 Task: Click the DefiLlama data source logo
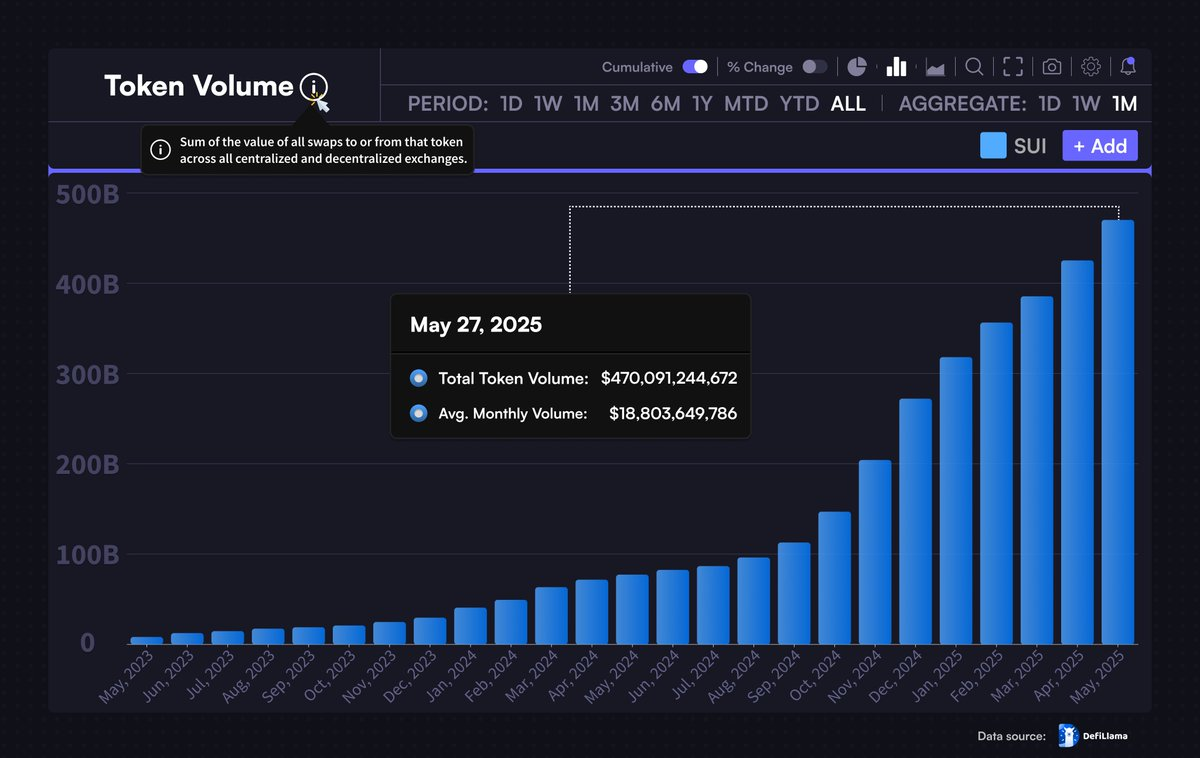click(1066, 736)
